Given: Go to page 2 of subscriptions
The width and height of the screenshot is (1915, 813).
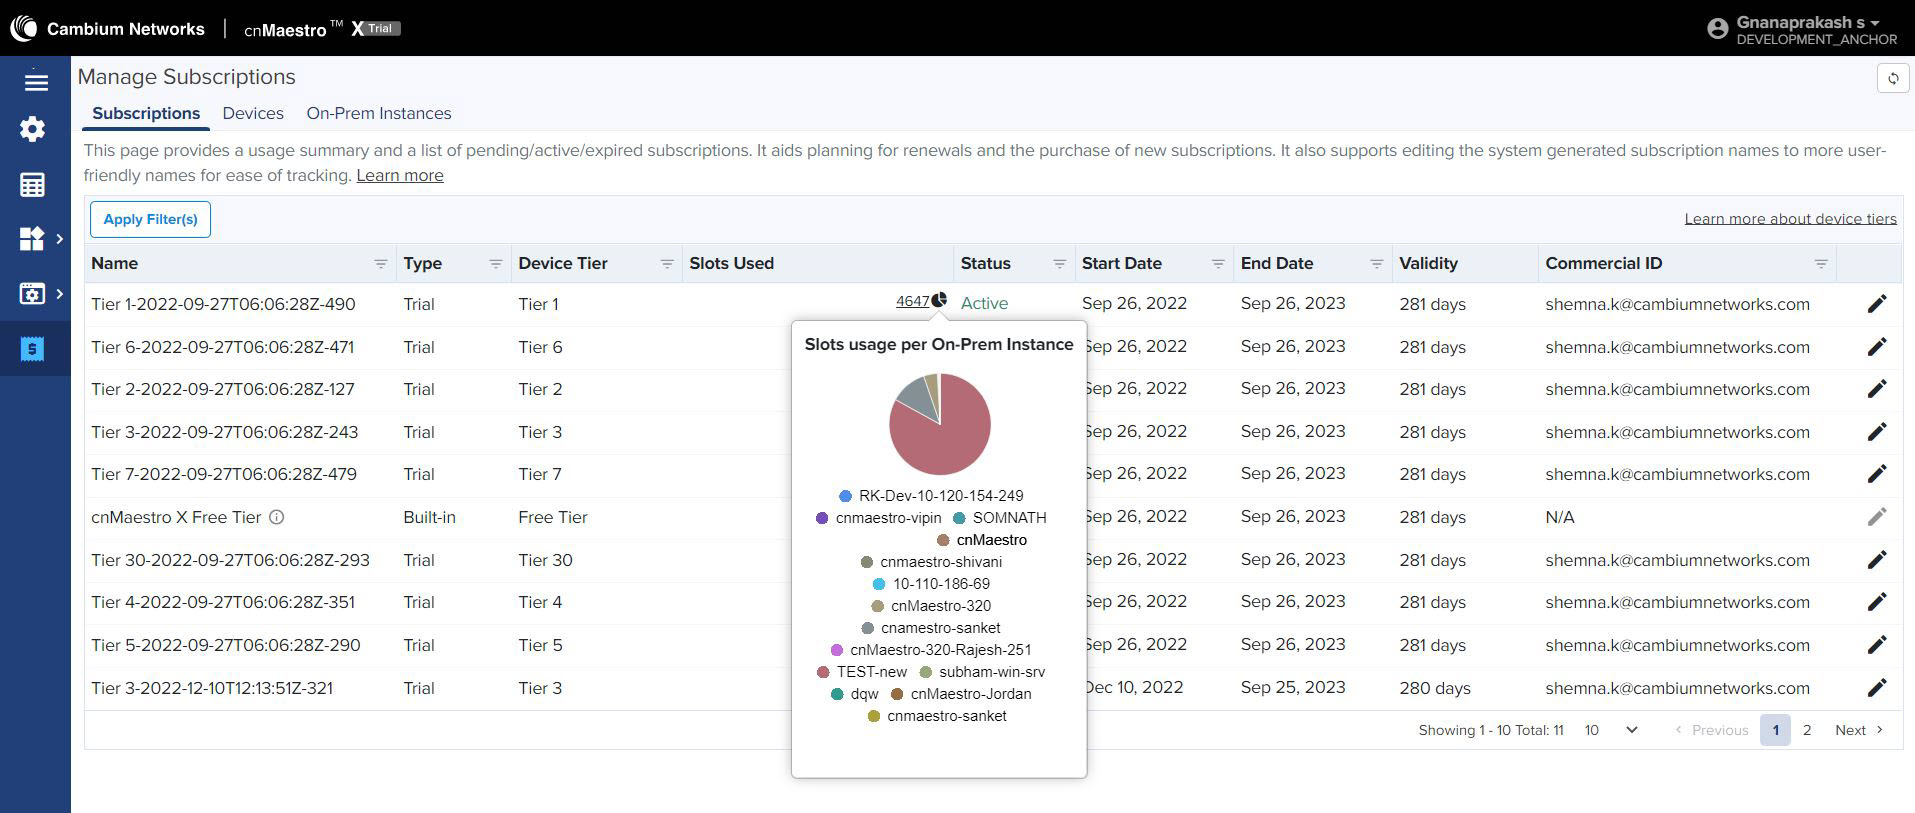Looking at the screenshot, I should point(1807,730).
